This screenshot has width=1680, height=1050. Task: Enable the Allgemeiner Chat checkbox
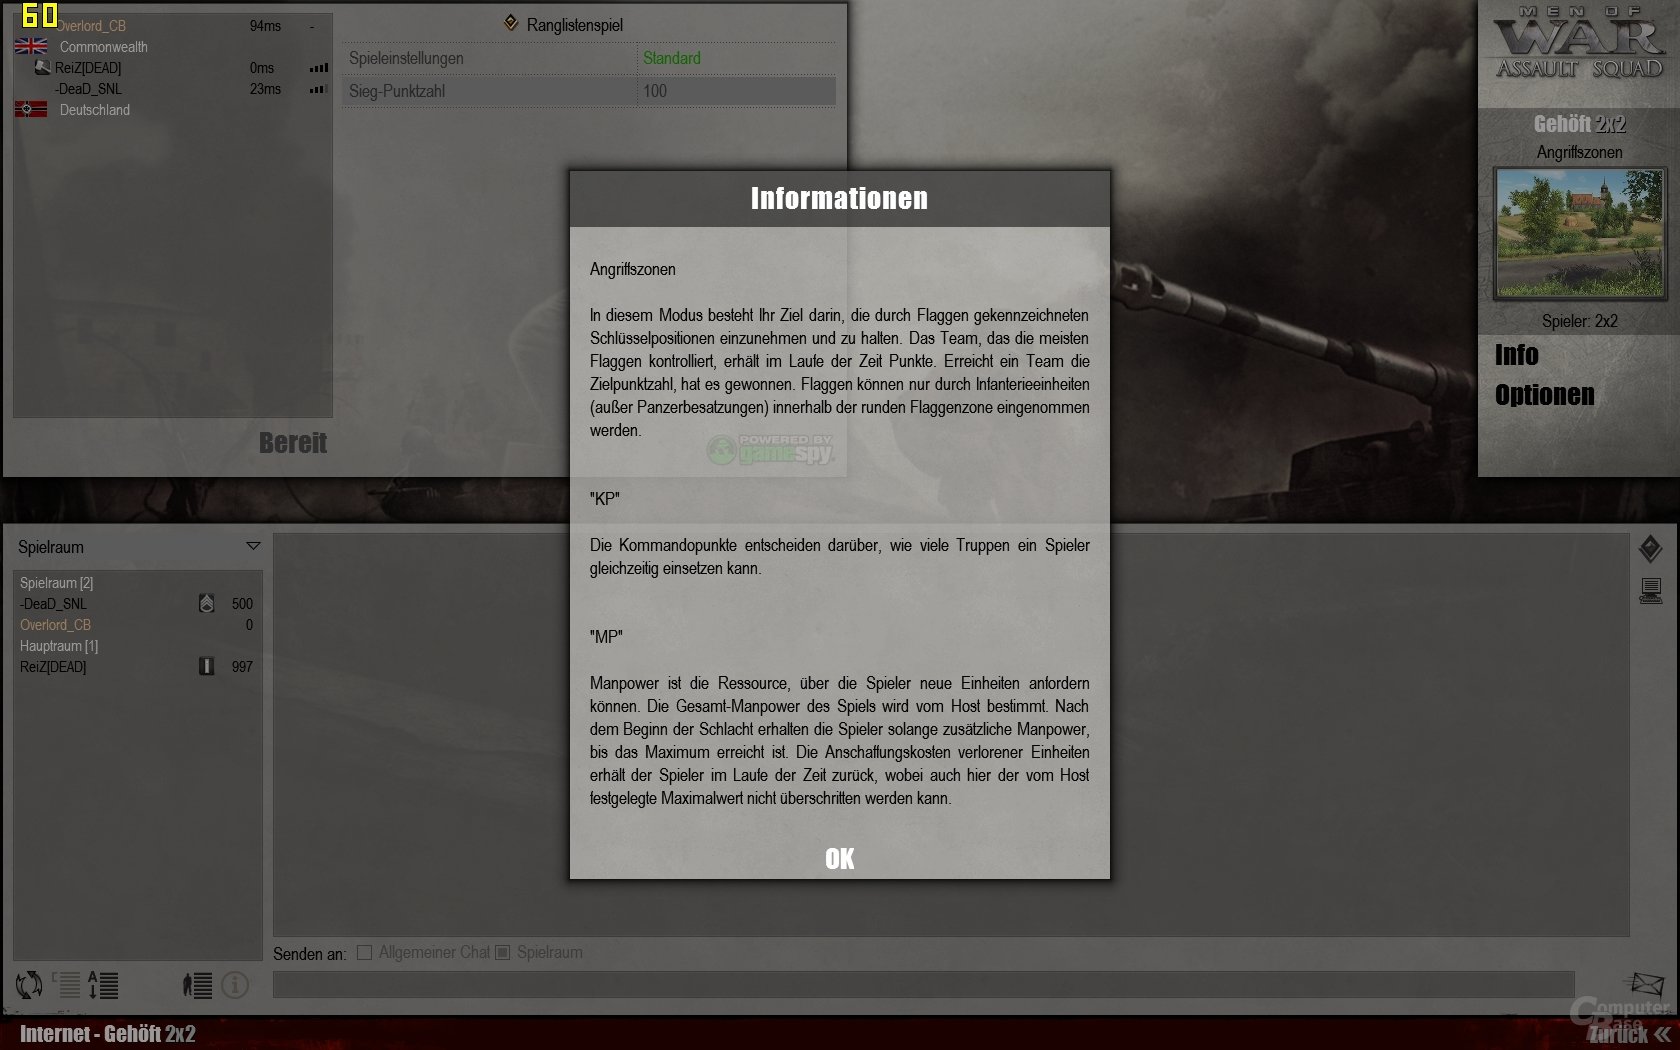coord(364,952)
